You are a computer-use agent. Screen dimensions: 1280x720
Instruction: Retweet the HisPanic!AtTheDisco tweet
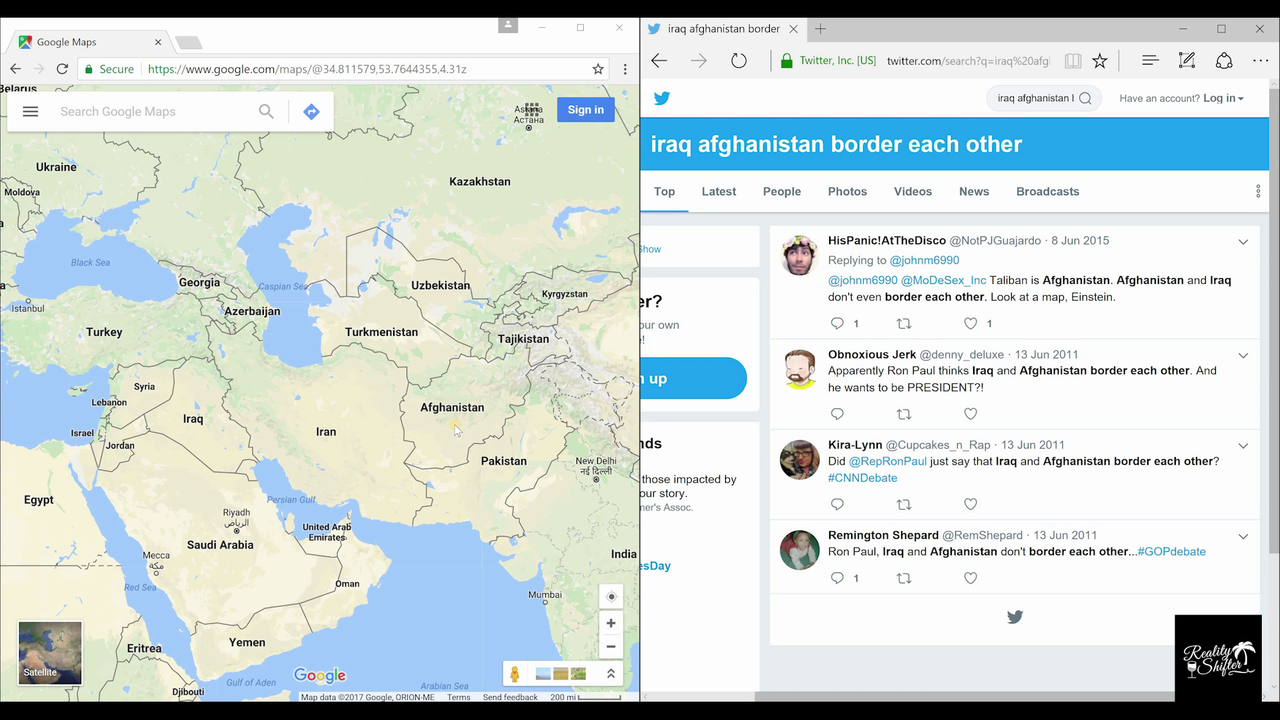pos(904,323)
